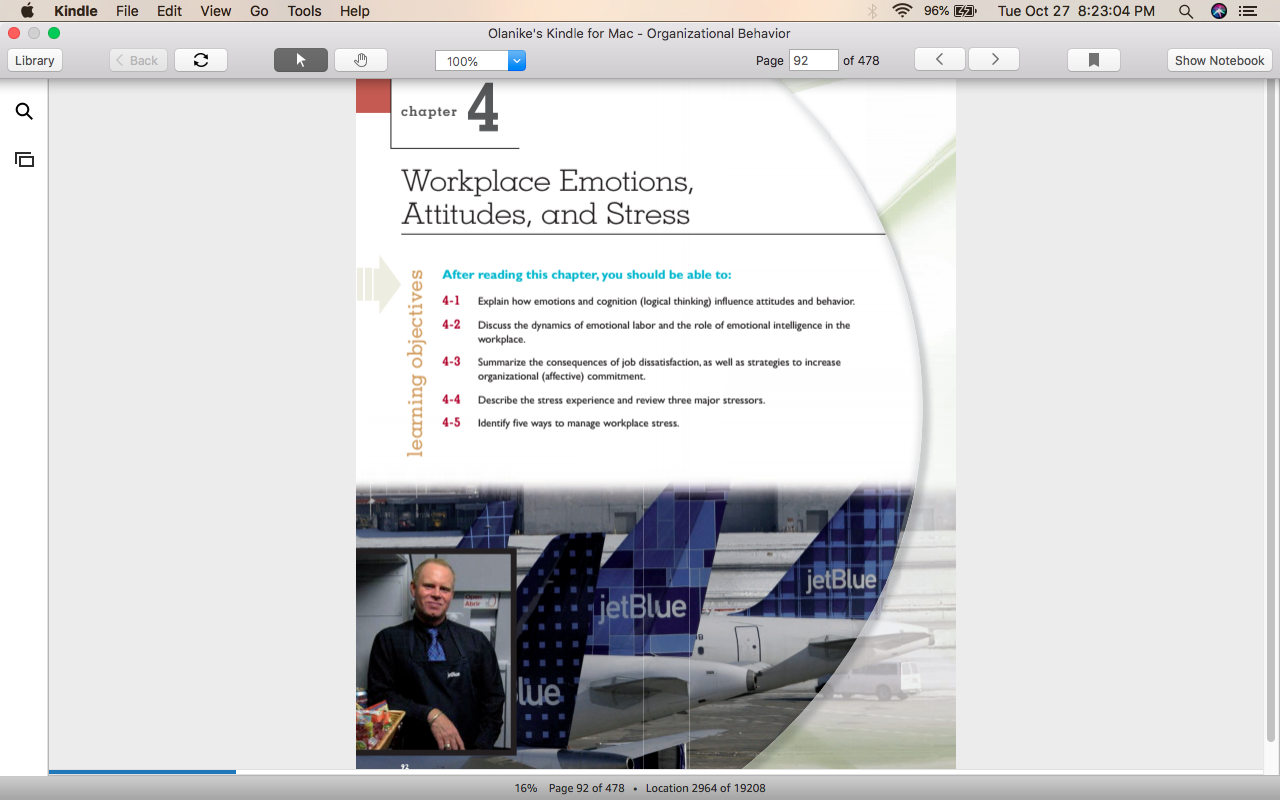This screenshot has height=800, width=1280.
Task: Check Wi-Fi status in menu bar
Action: (x=903, y=11)
